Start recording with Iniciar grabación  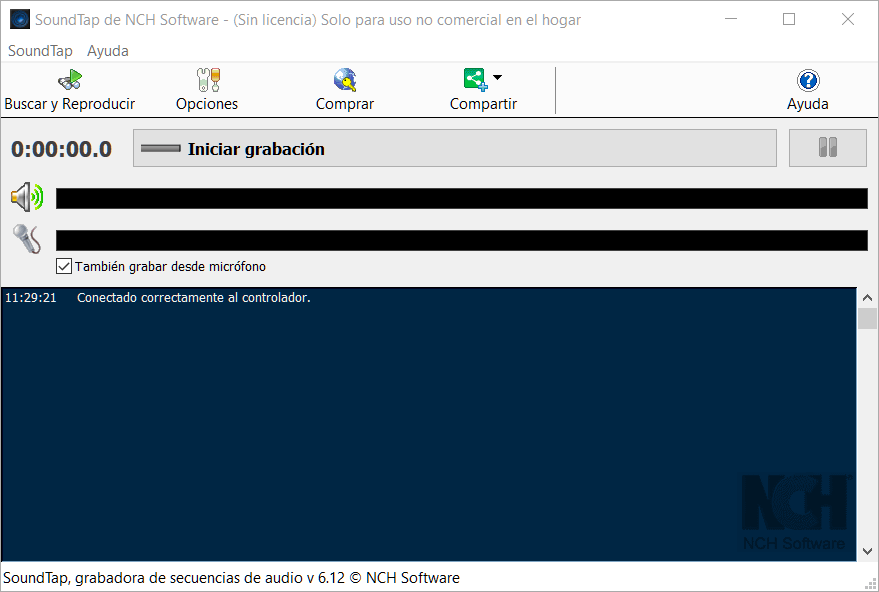point(455,148)
